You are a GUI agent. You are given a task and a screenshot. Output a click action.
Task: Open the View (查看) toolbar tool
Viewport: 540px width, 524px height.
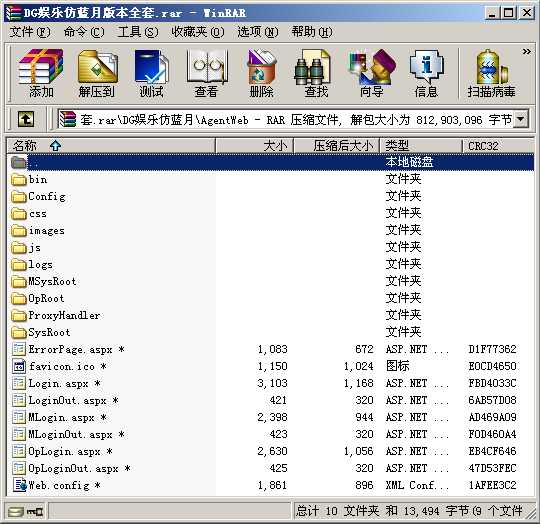[x=206, y=73]
